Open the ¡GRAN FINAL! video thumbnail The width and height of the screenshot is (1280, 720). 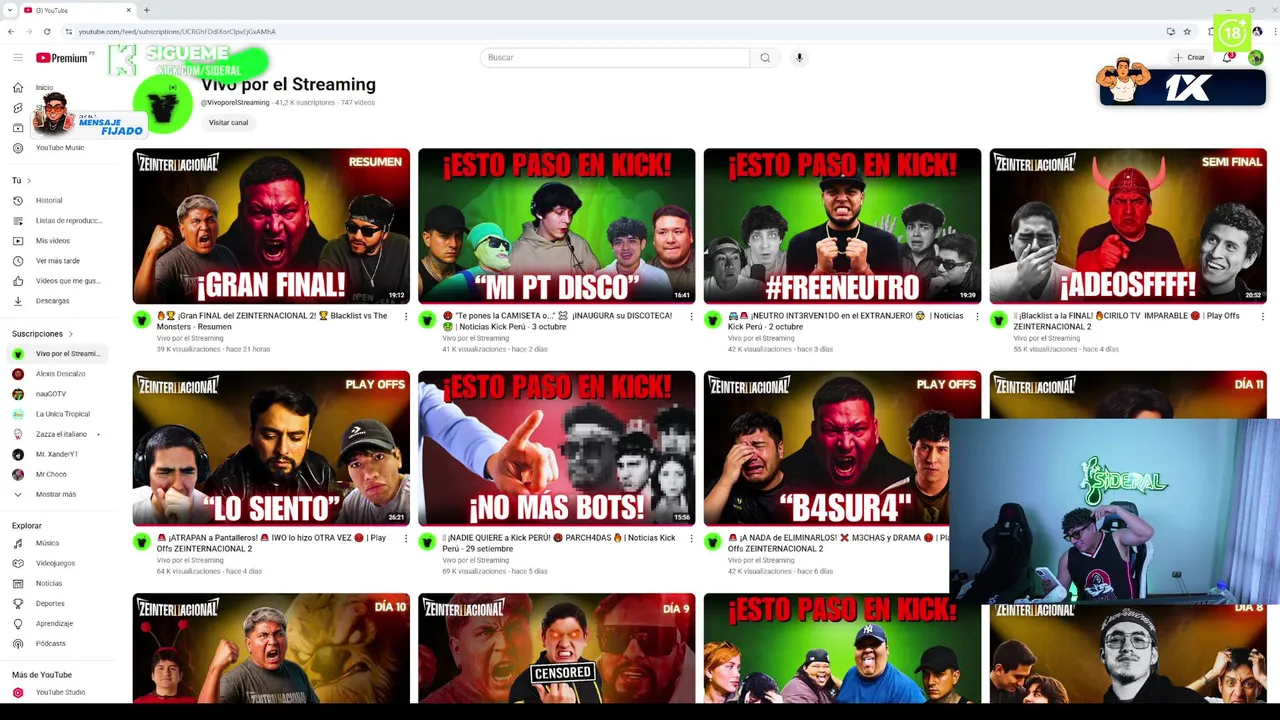271,226
